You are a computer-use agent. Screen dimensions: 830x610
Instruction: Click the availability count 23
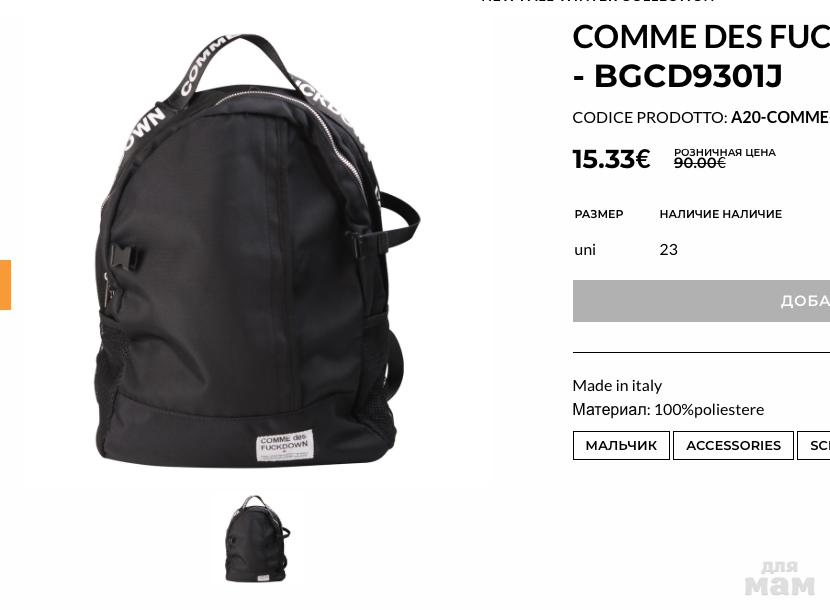669,249
